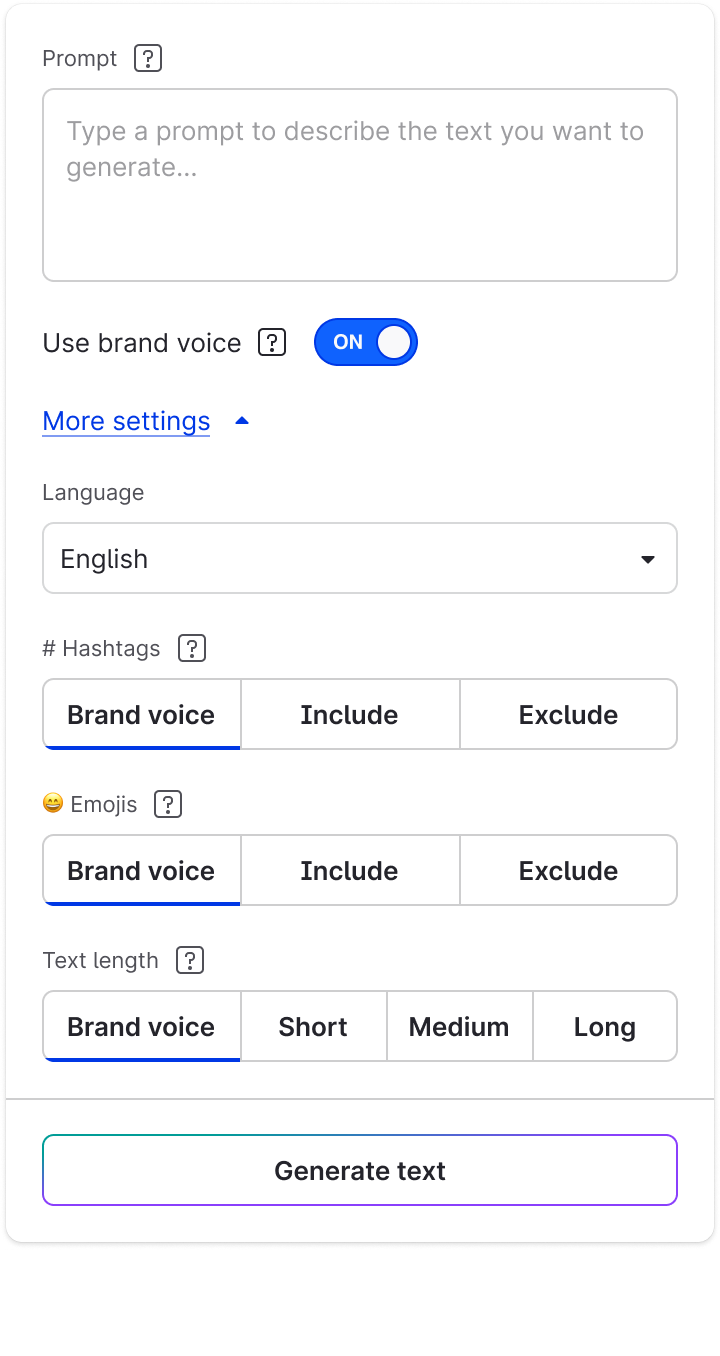Click the help icon beside Prompt

[x=148, y=59]
